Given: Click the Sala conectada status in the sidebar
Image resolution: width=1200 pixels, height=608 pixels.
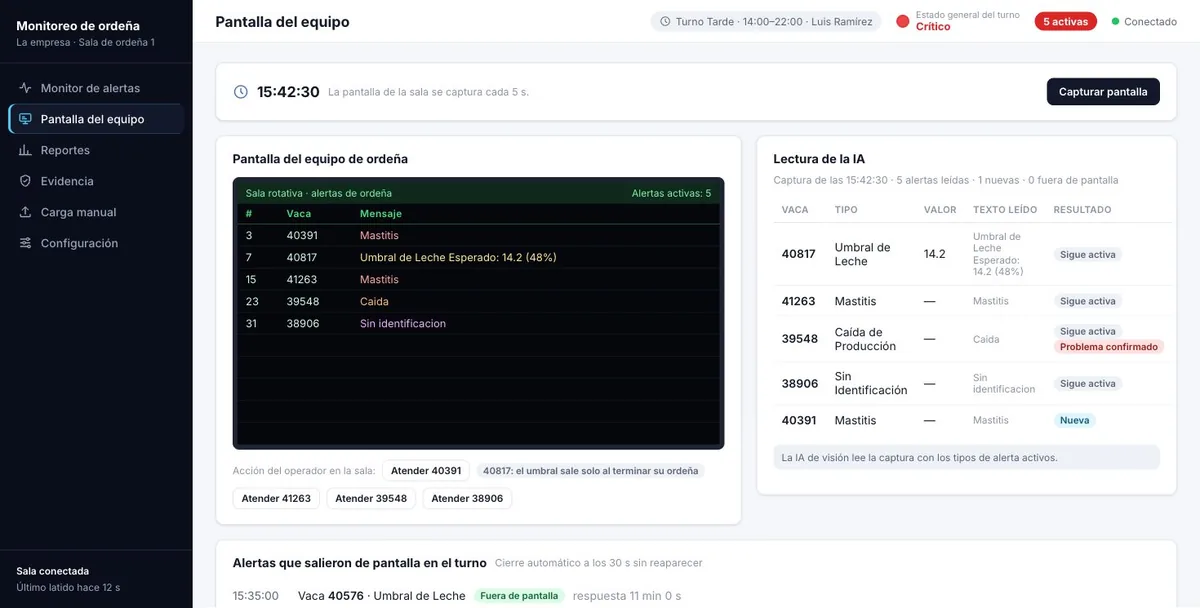Looking at the screenshot, I should click(52, 571).
